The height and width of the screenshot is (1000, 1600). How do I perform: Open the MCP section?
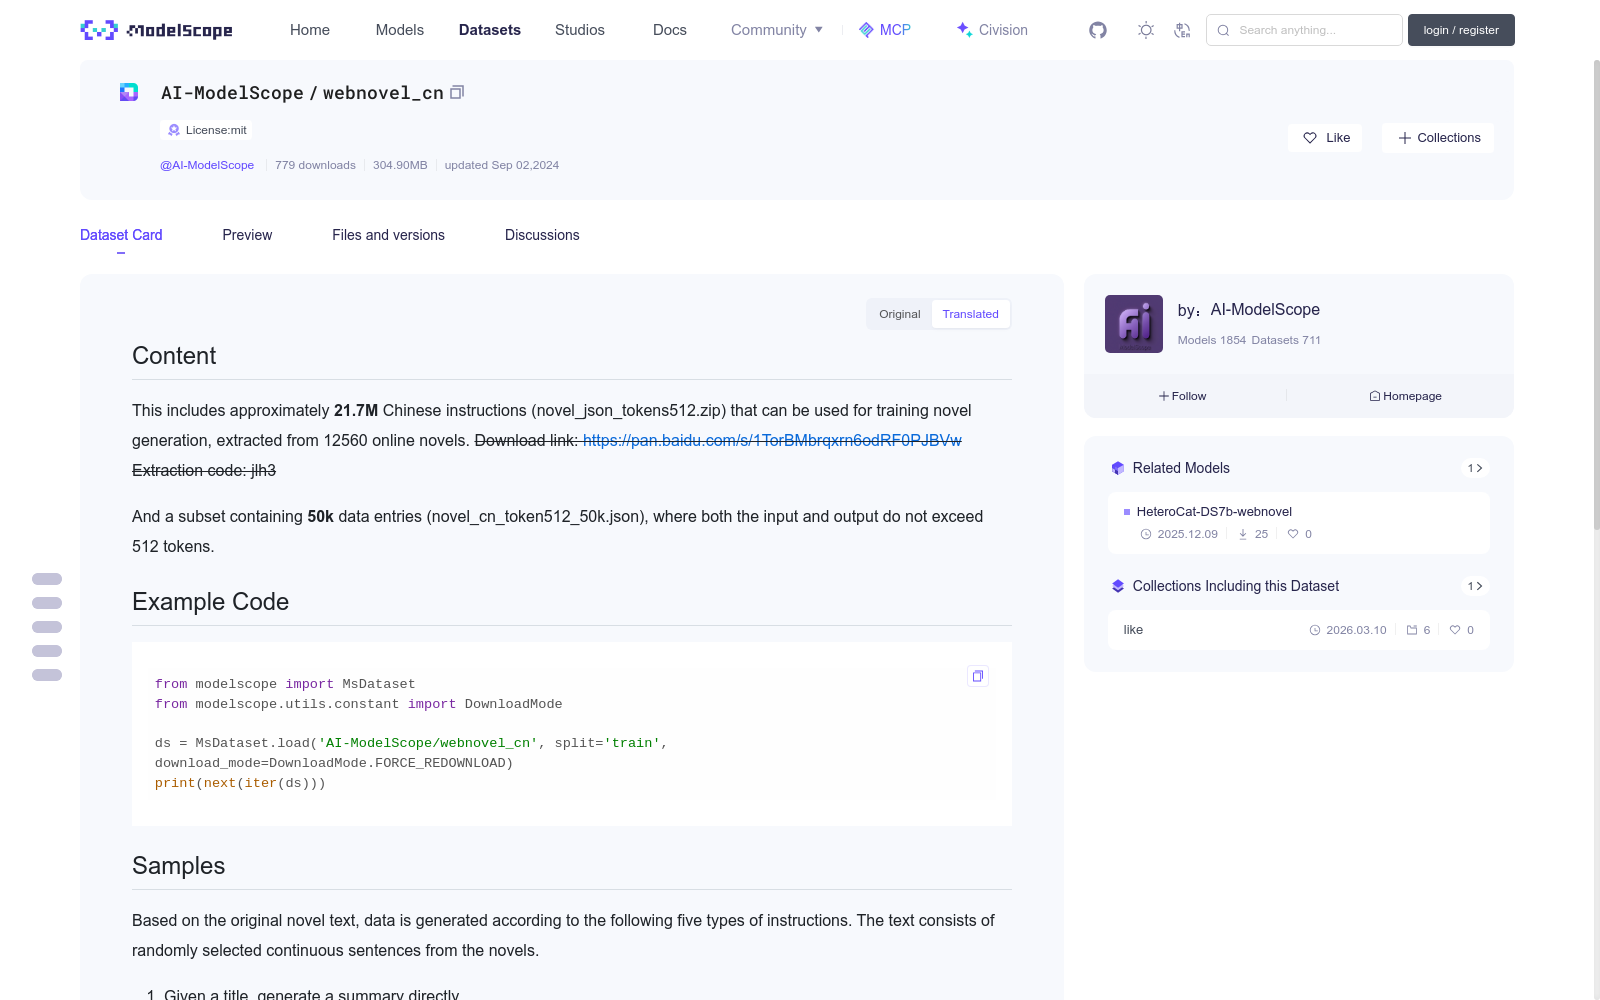885,30
